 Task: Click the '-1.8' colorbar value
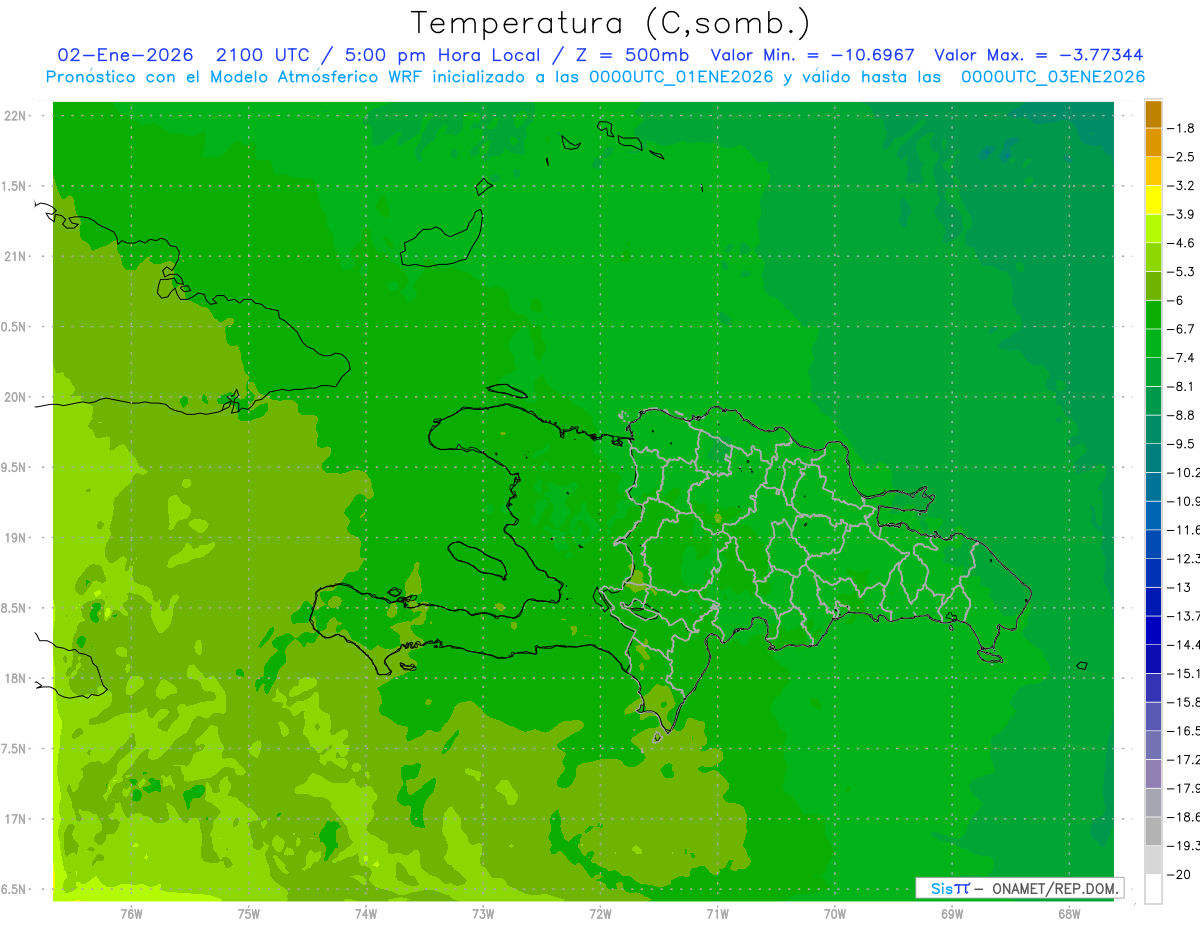(x=1181, y=128)
